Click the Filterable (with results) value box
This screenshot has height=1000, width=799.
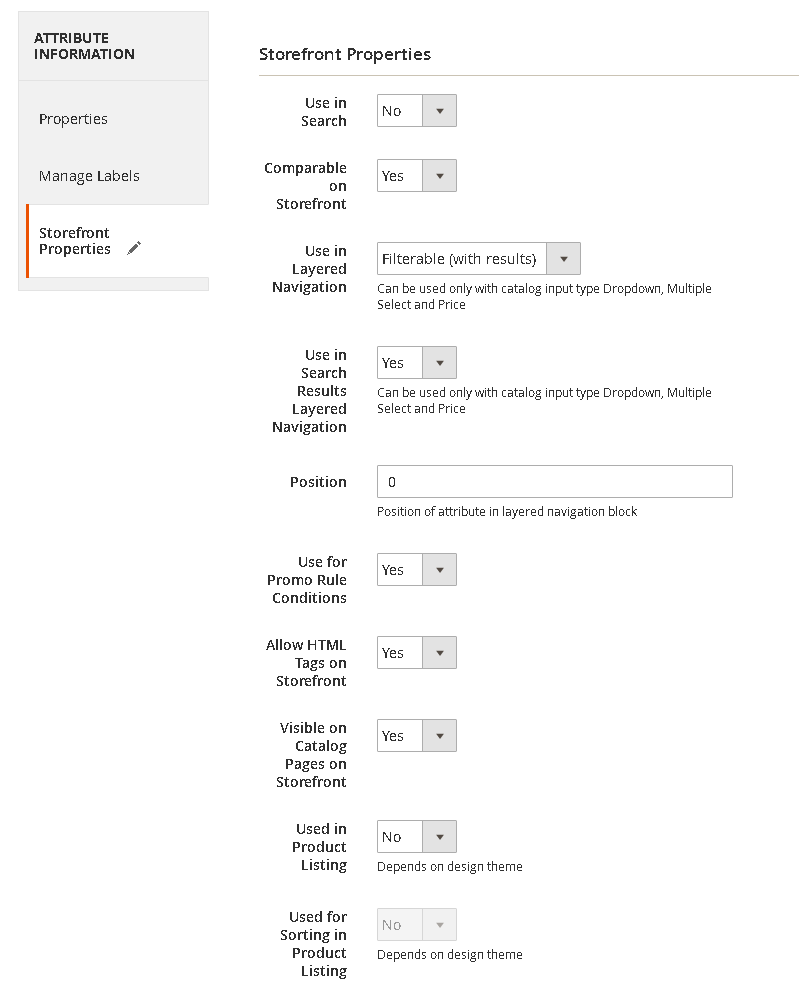coord(460,258)
